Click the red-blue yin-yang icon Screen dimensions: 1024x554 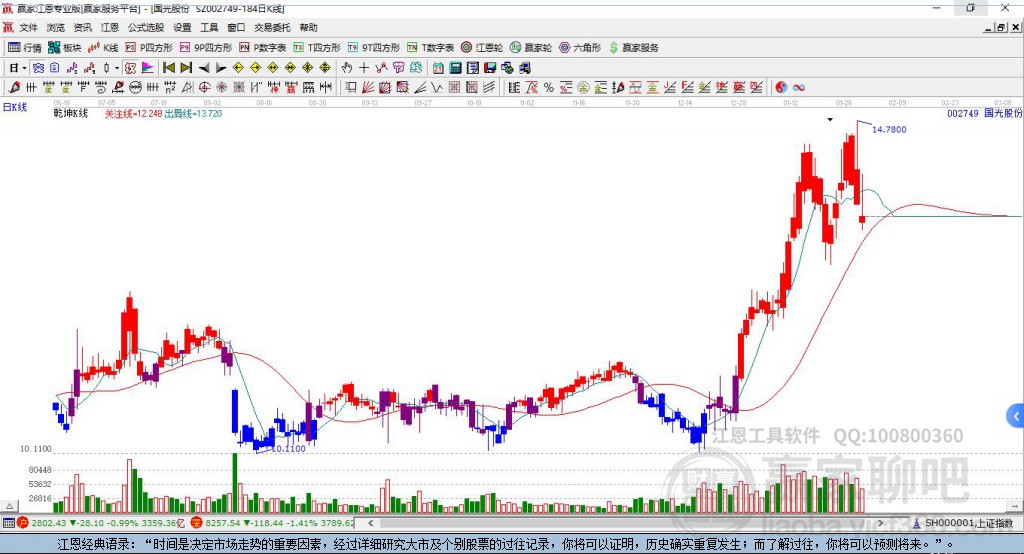[x=781, y=88]
